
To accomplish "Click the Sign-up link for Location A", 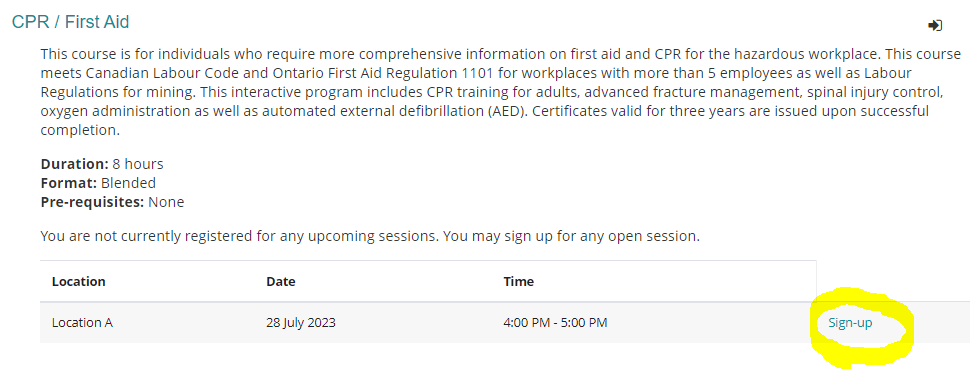I will [x=850, y=323].
